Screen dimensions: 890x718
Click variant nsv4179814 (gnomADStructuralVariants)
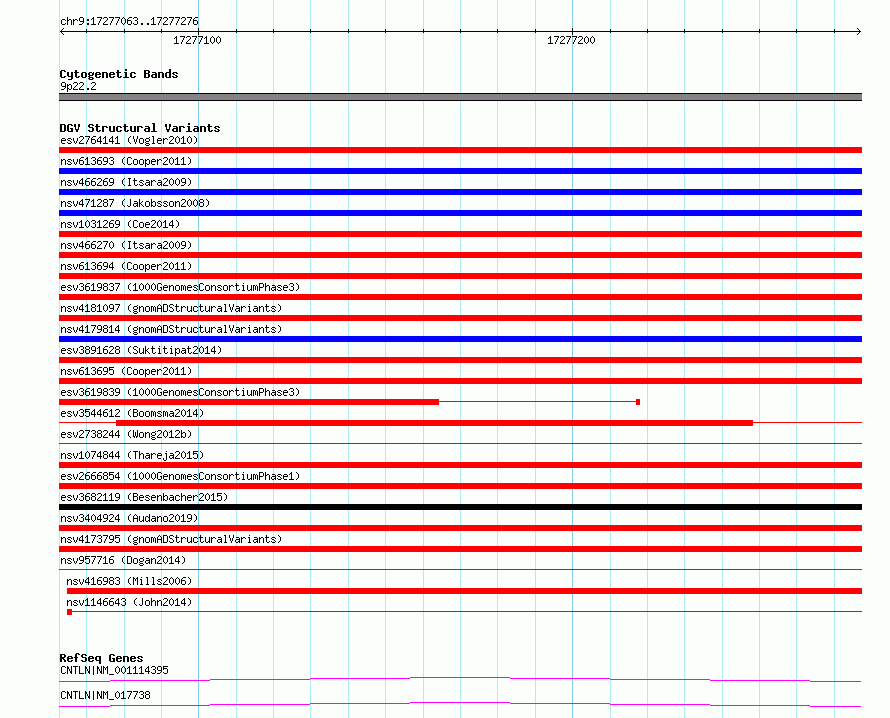171,329
